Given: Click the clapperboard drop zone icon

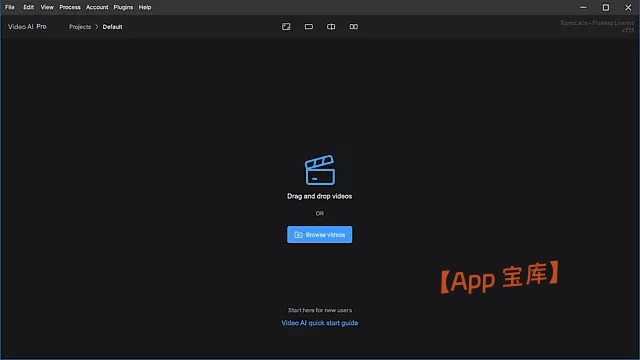Looking at the screenshot, I should pos(320,170).
